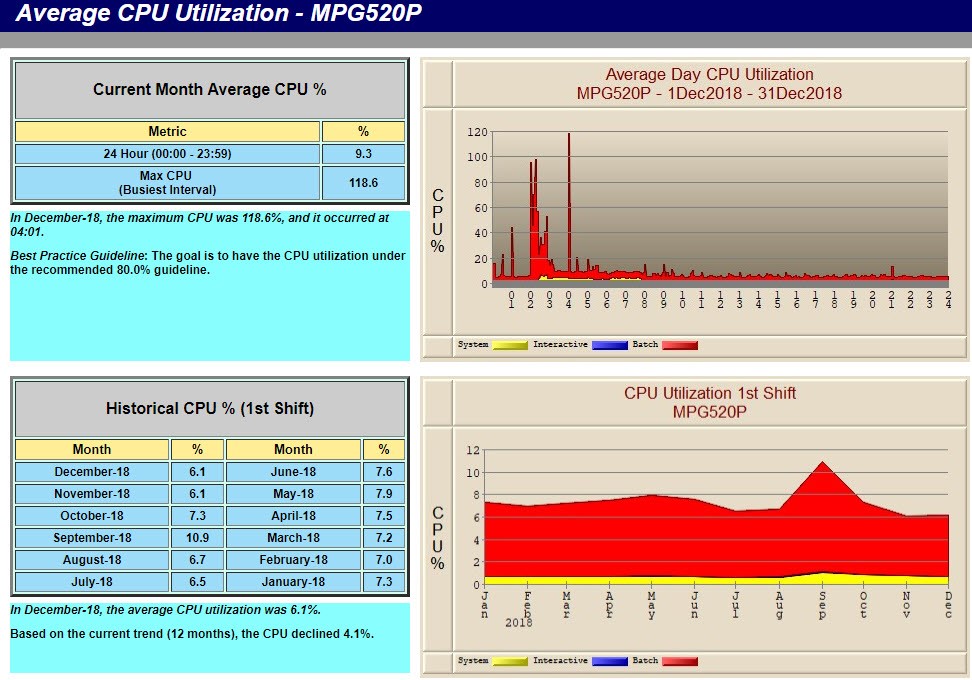This screenshot has width=972, height=680.
Task: Click the 7.3 value beside October-18
Action: click(x=197, y=516)
